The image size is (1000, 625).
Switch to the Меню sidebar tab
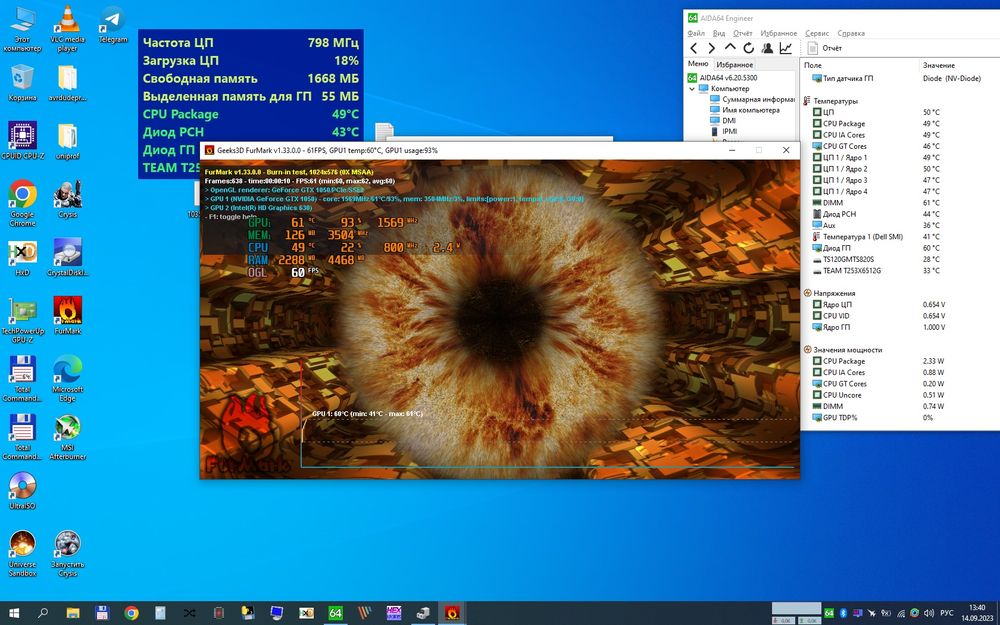point(698,64)
